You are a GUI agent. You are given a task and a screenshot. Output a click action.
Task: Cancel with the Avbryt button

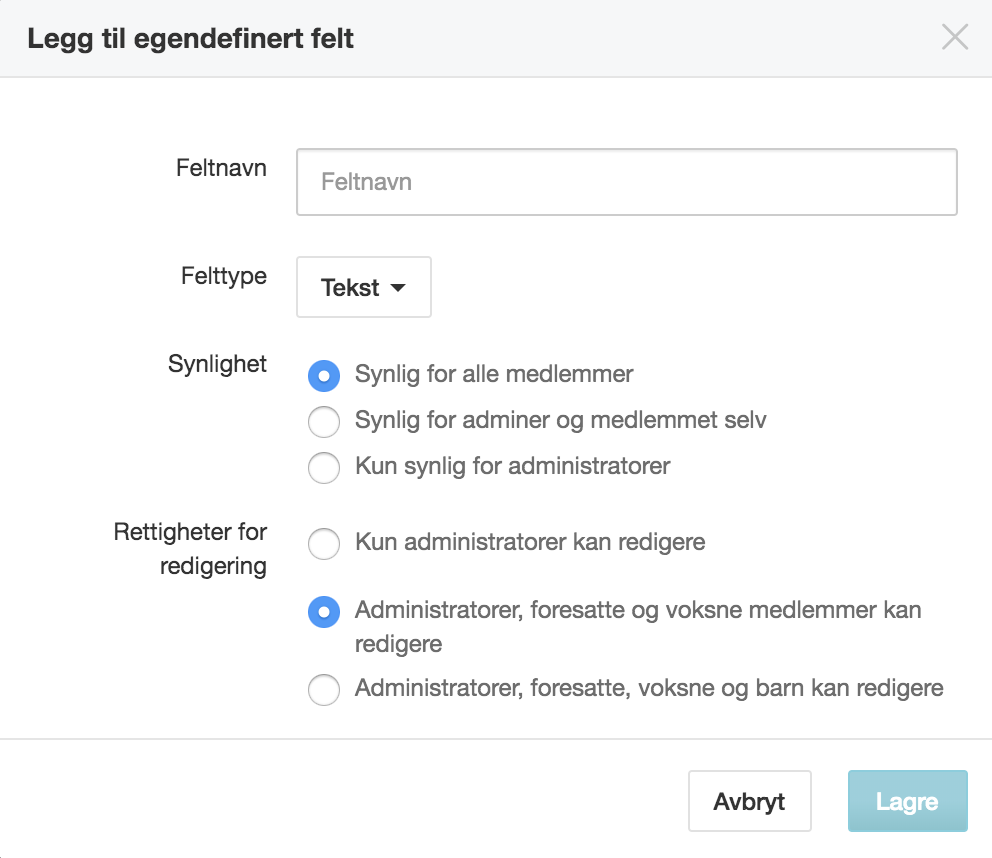point(750,801)
